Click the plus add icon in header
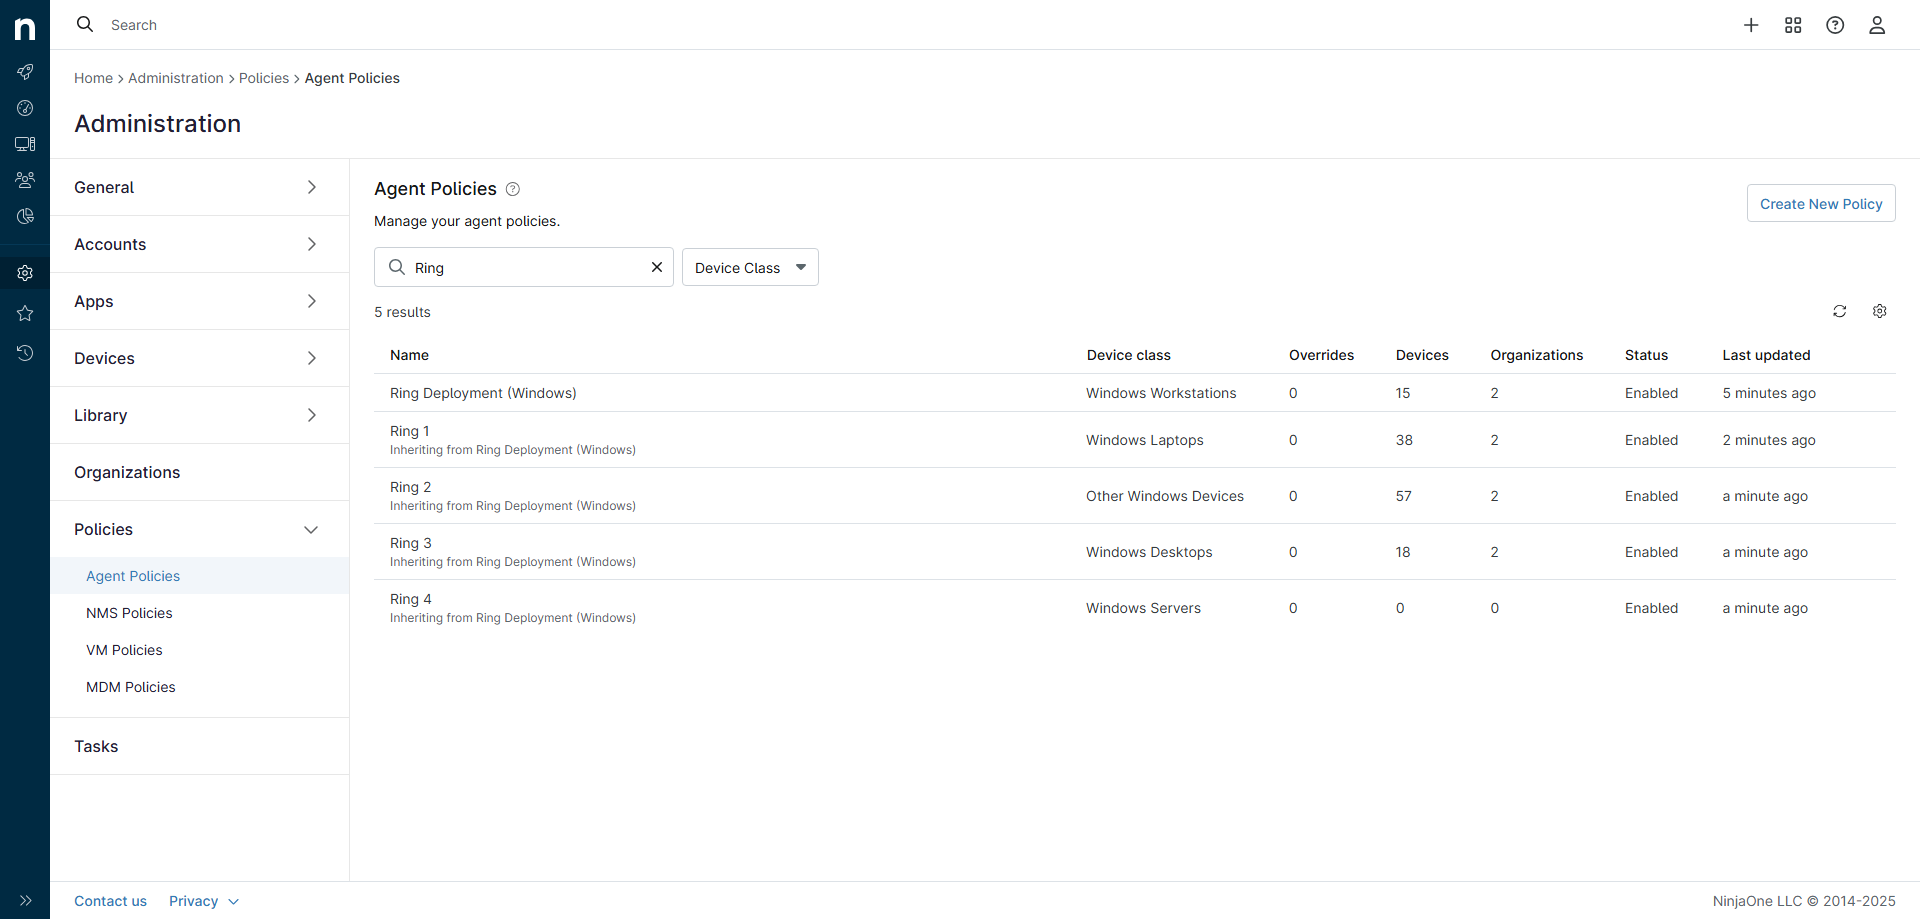Image resolution: width=1920 pixels, height=919 pixels. click(x=1751, y=25)
